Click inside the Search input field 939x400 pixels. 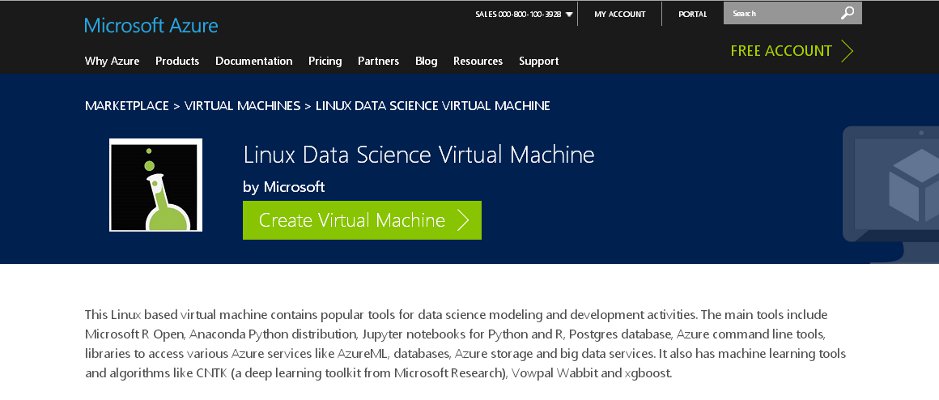(x=780, y=14)
